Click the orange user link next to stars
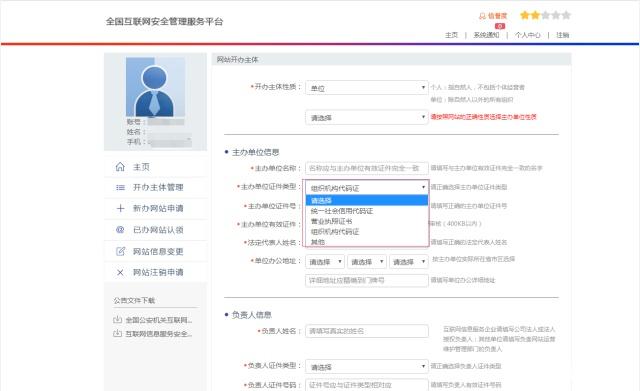Image resolution: width=640 pixels, height=391 pixels. pyautogui.click(x=493, y=16)
